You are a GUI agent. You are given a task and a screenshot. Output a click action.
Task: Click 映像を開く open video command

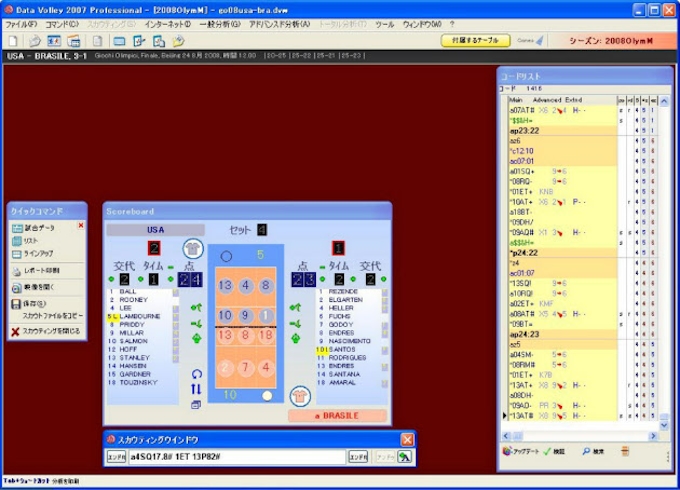[x=42, y=287]
